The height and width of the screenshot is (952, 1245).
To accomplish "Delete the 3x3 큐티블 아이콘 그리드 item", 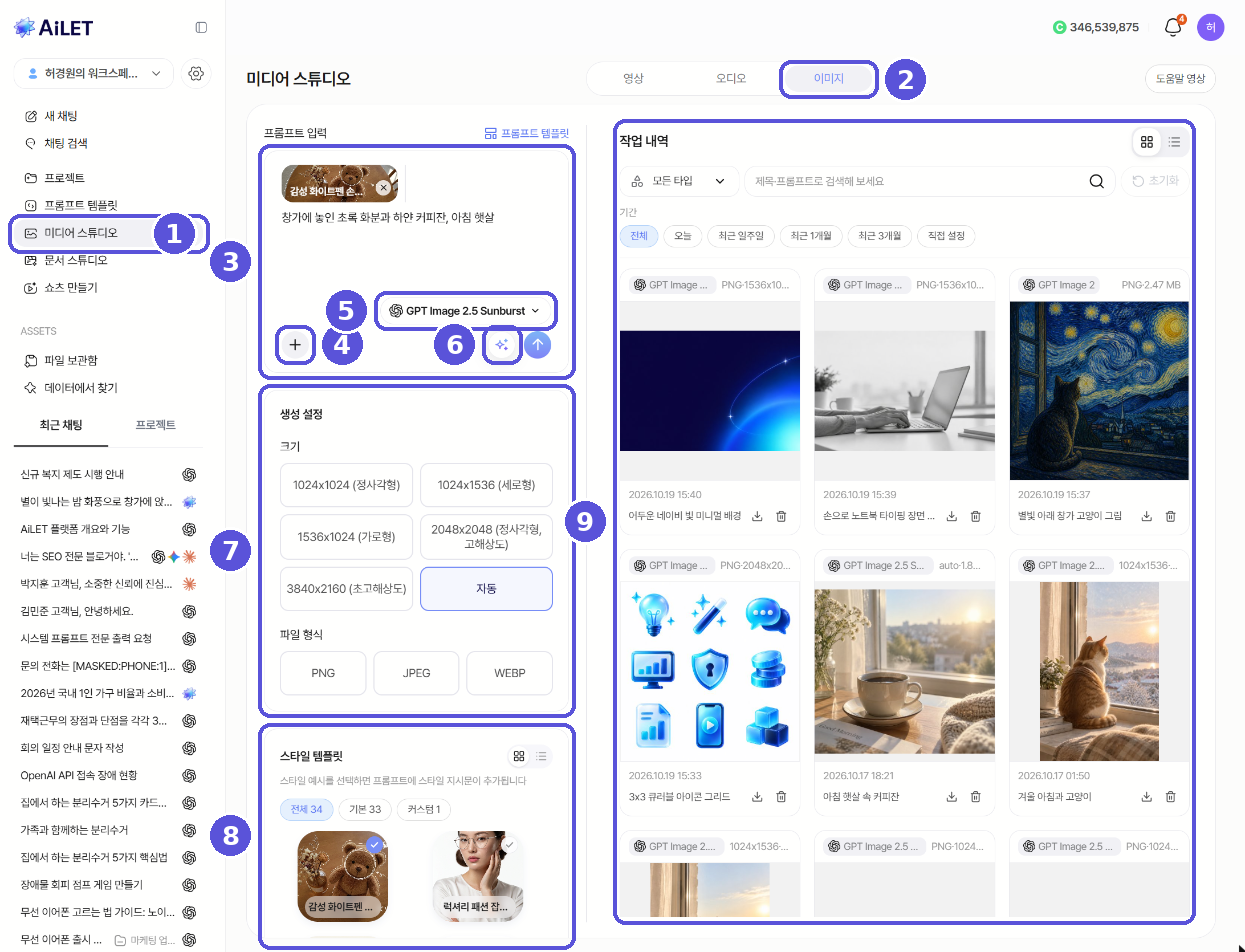I will (781, 797).
